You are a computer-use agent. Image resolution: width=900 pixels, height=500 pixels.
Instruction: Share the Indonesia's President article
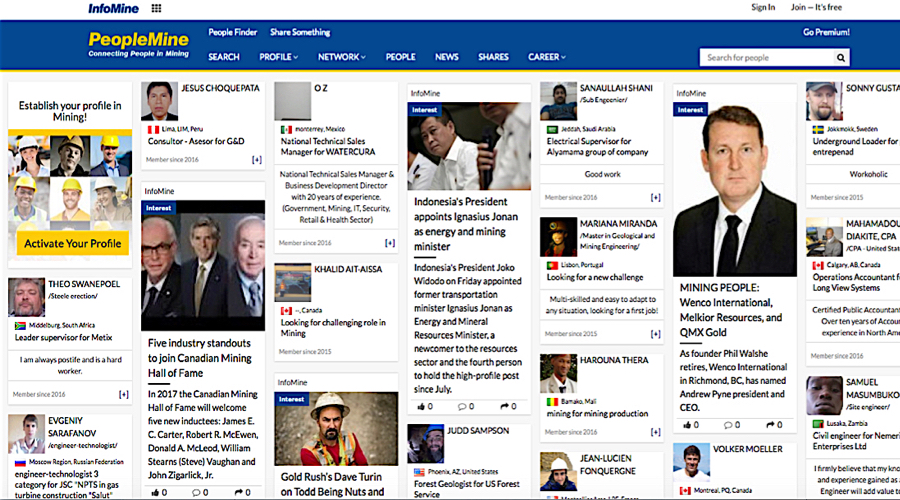pos(508,407)
